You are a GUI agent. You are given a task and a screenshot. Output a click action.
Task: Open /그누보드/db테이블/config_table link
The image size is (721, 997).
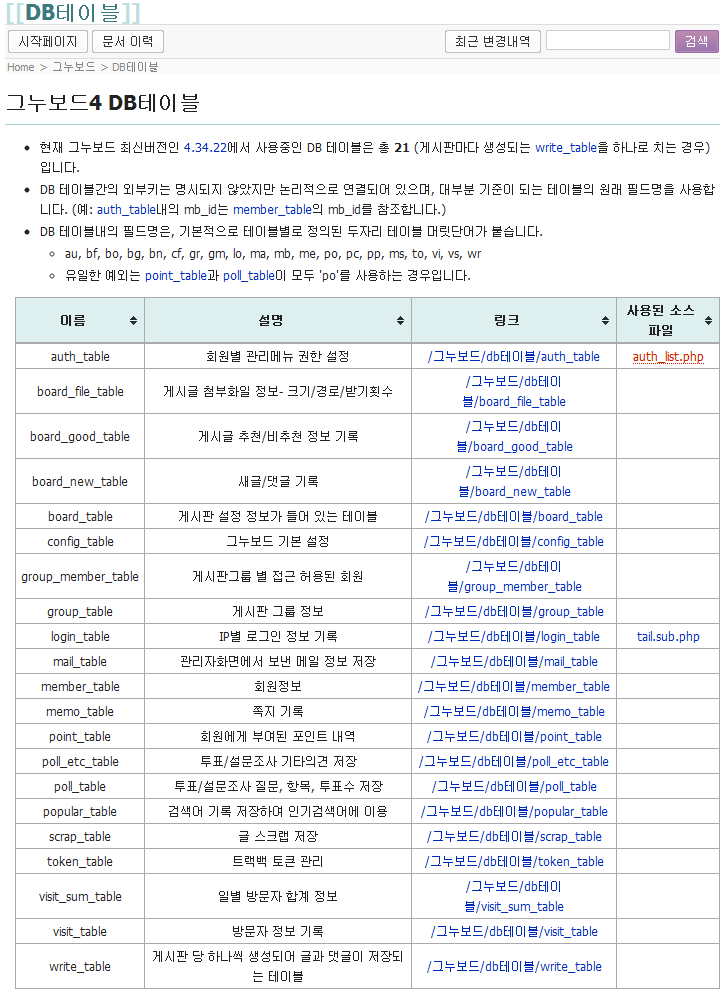coord(514,541)
